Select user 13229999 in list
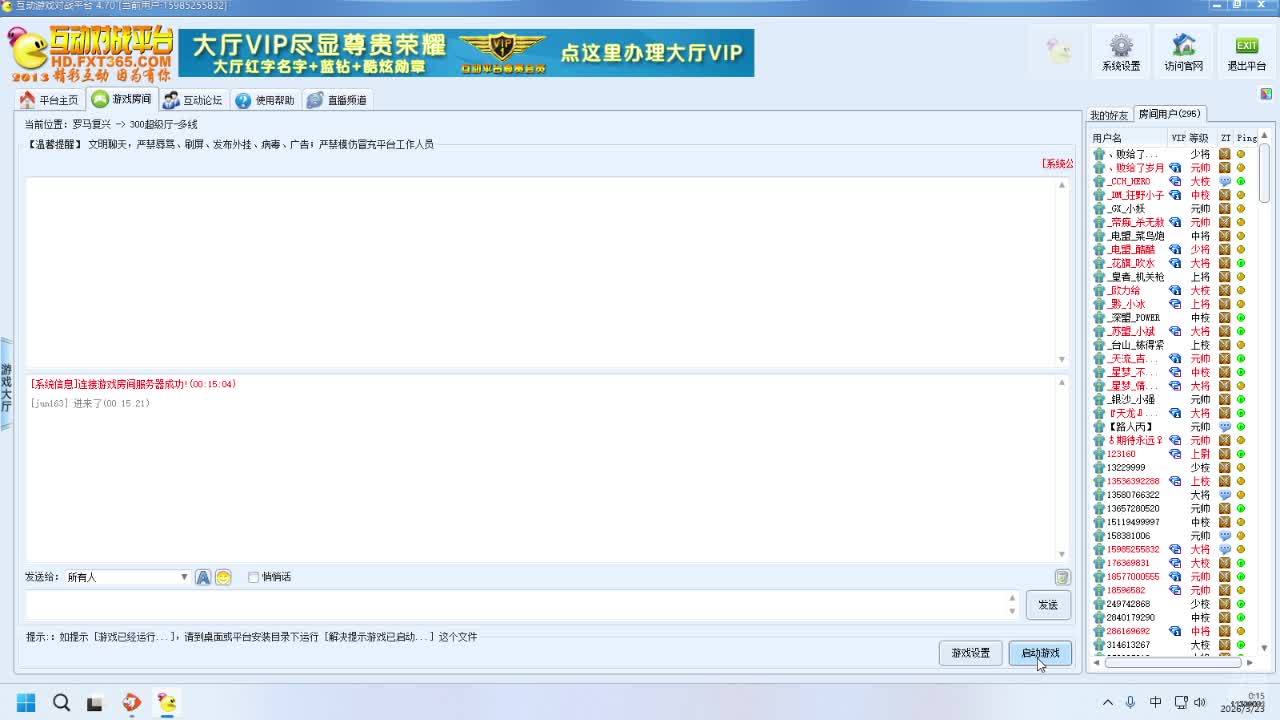This screenshot has width=1280, height=720. [1126, 467]
